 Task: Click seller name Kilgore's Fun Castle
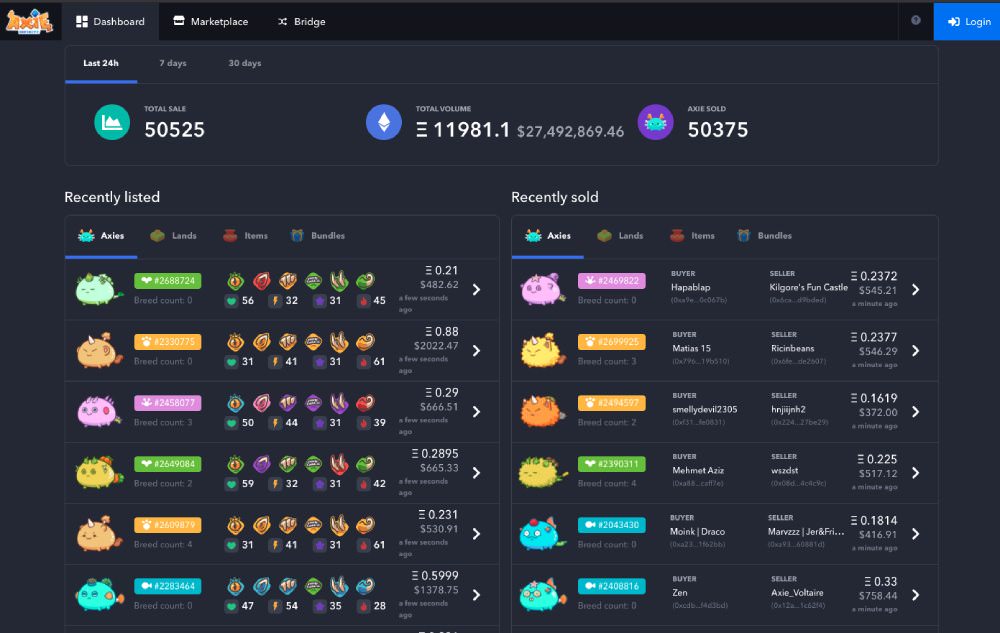pyautogui.click(x=809, y=287)
